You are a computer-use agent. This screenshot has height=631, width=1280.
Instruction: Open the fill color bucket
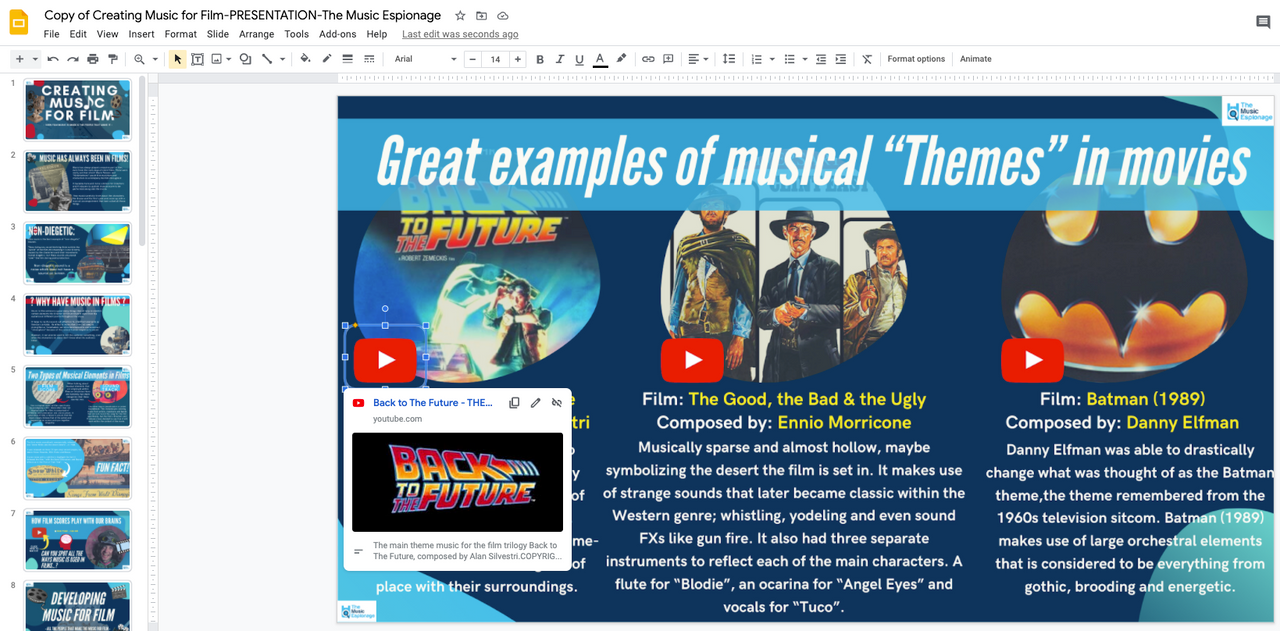point(305,59)
